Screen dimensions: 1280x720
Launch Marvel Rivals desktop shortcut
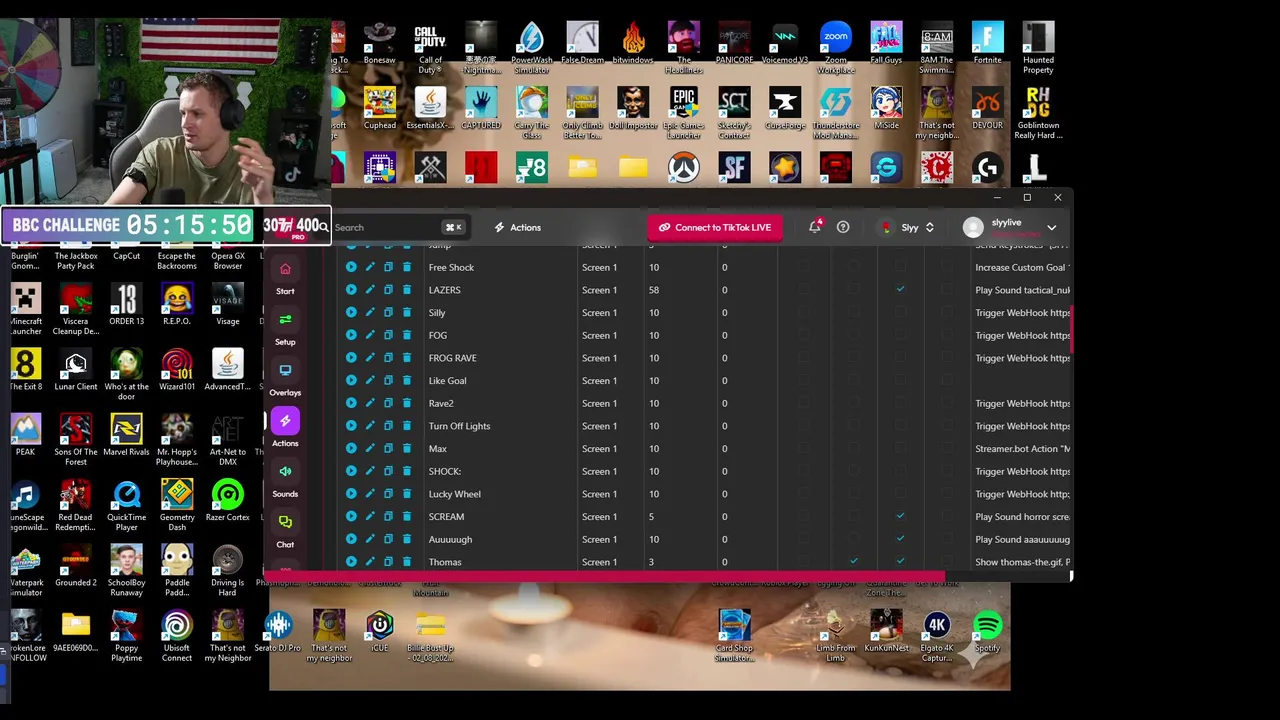tap(126, 435)
